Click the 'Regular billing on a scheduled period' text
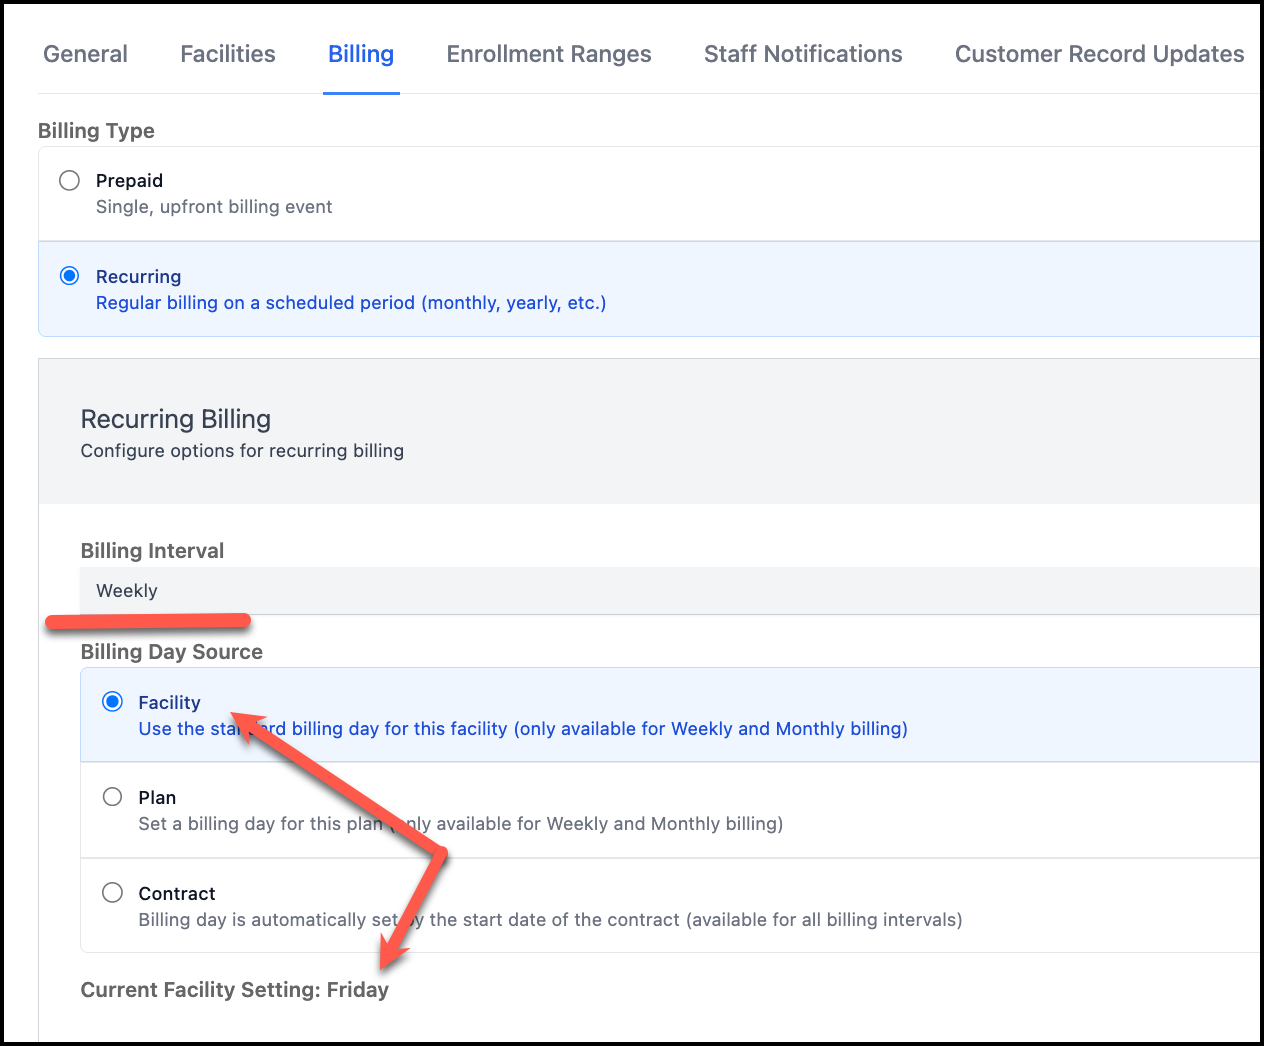Screen dimensions: 1264x1046 350,303
